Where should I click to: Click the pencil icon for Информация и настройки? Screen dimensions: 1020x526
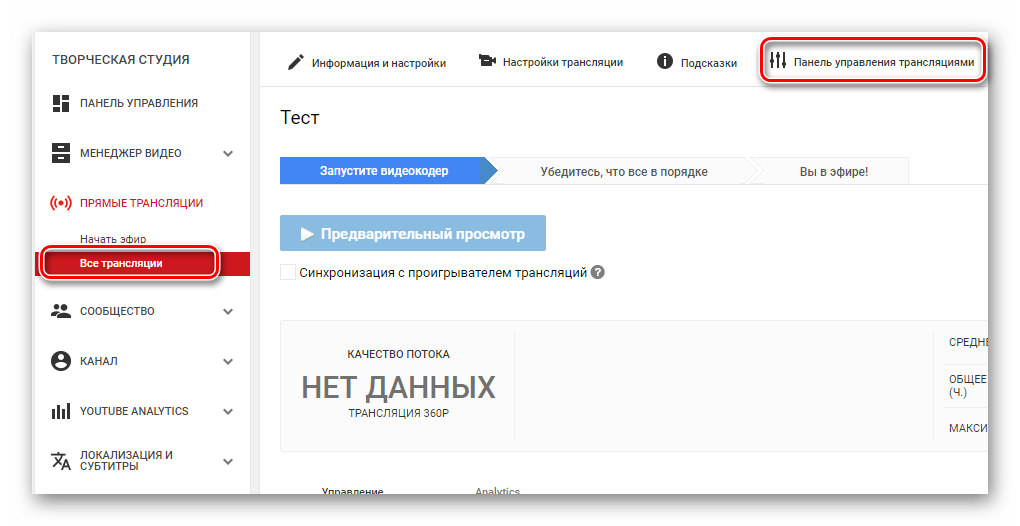pos(295,62)
